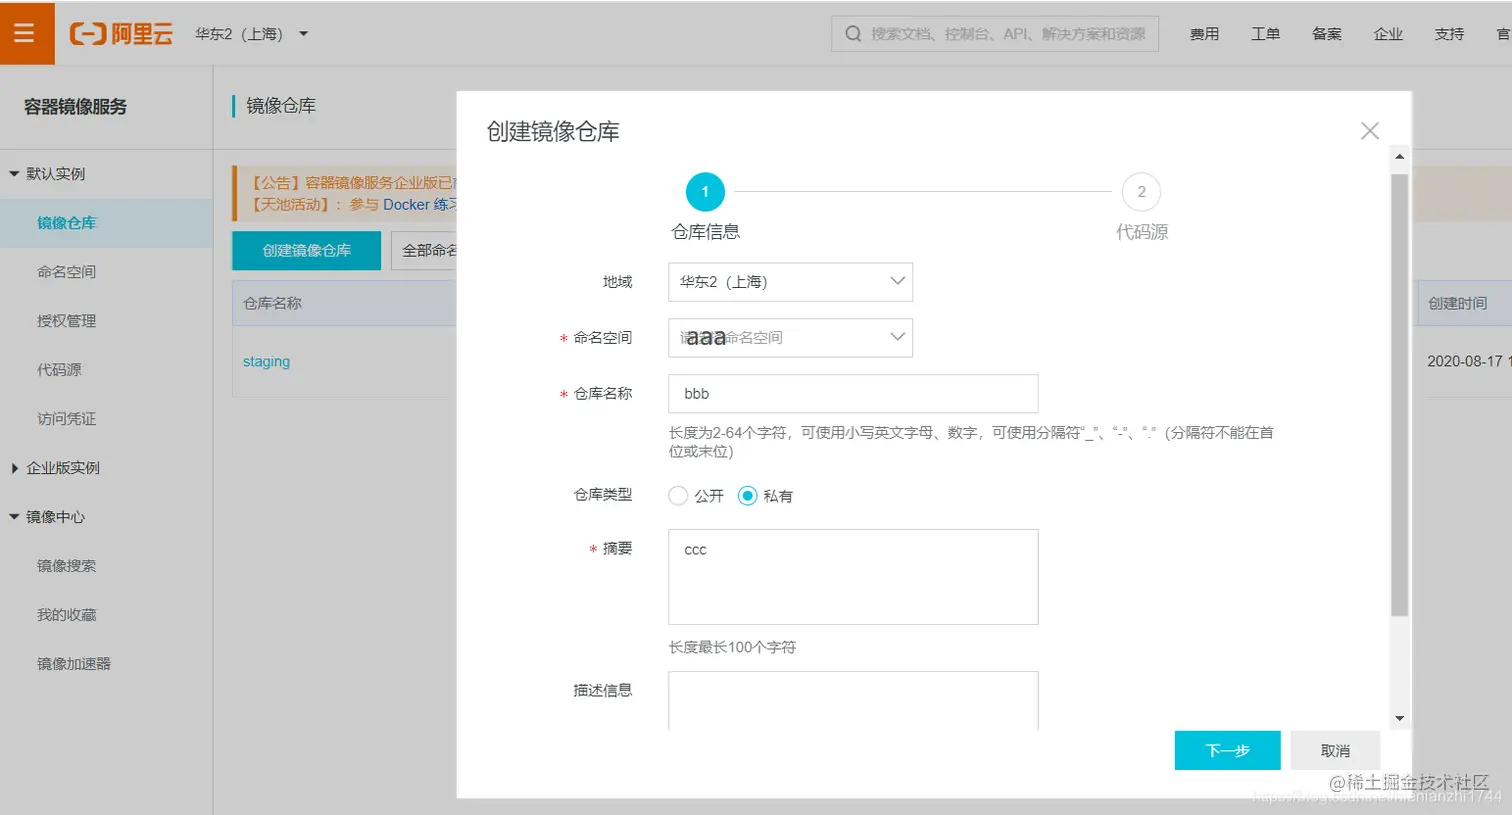Open 命名空间 in the sidebar
Screen dimensions: 1512x815
66,272
